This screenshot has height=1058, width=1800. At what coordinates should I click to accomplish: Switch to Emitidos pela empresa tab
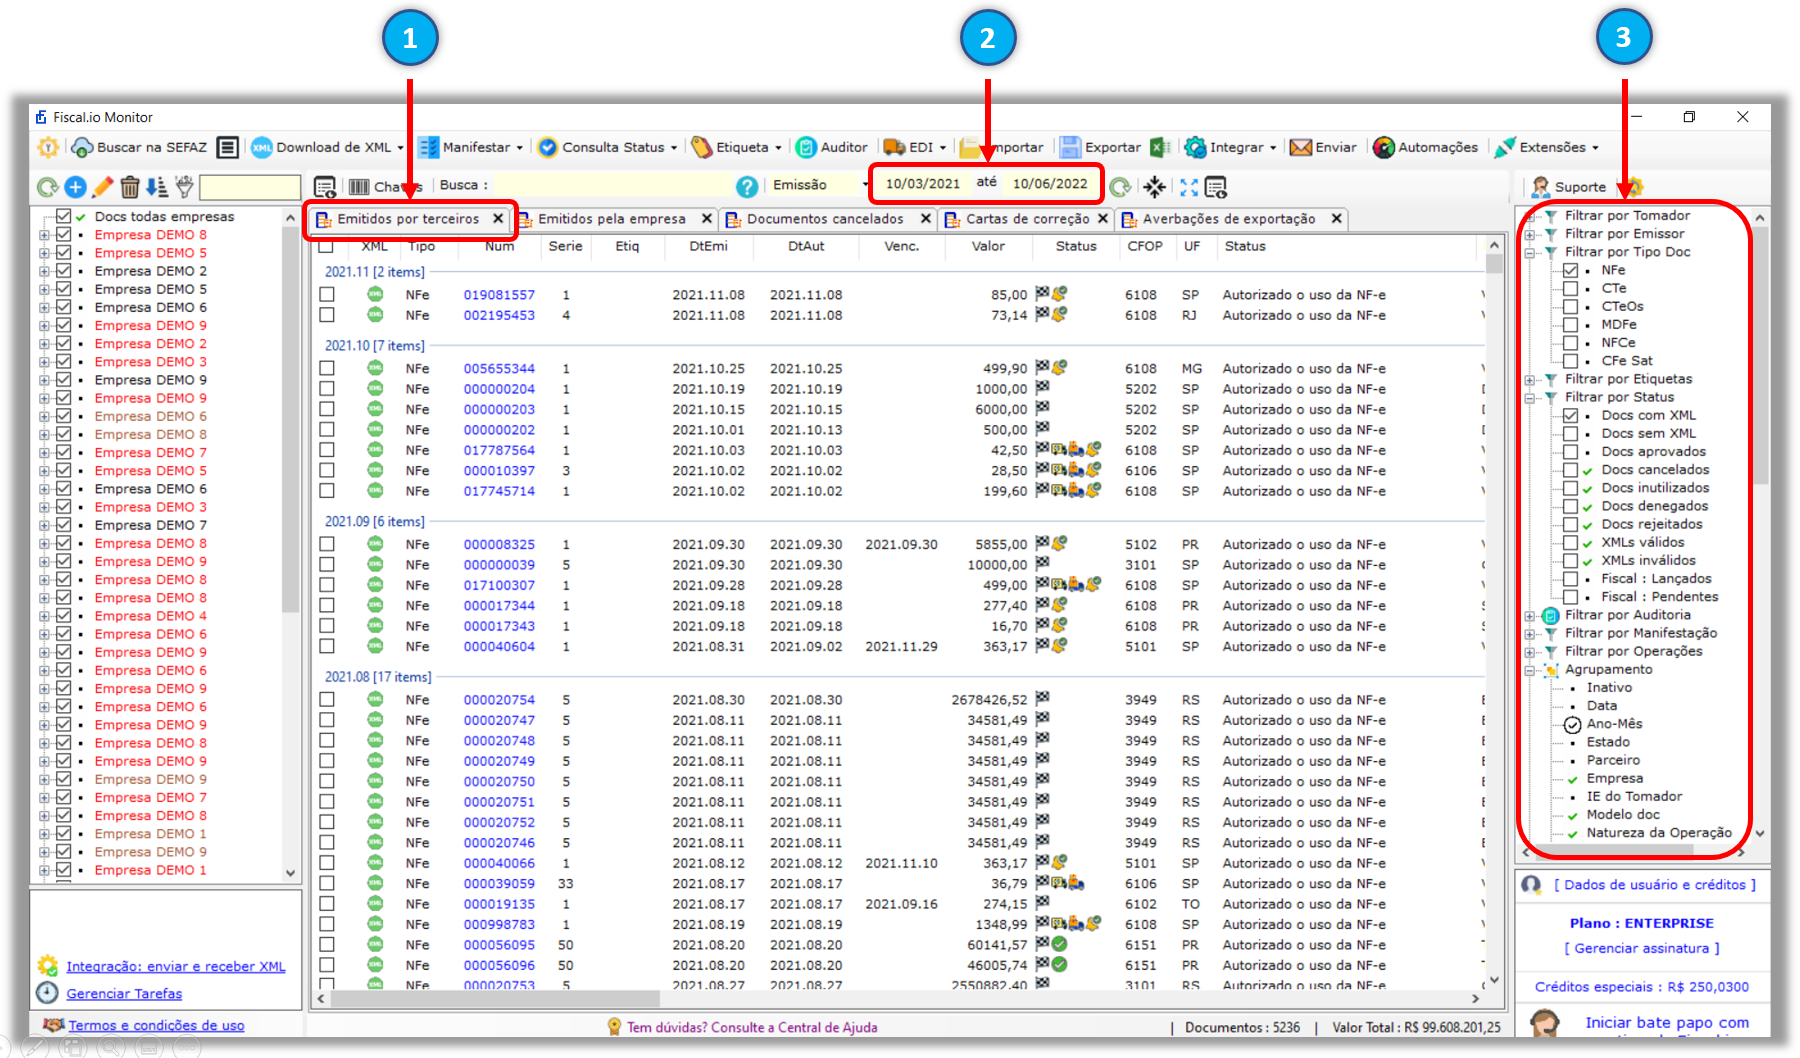click(611, 219)
